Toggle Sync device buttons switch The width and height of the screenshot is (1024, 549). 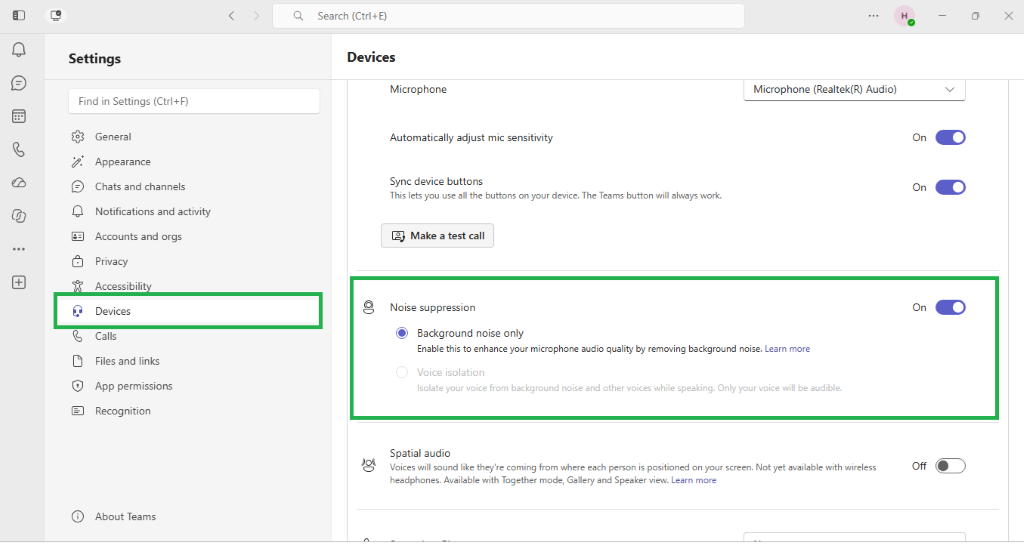click(x=950, y=187)
